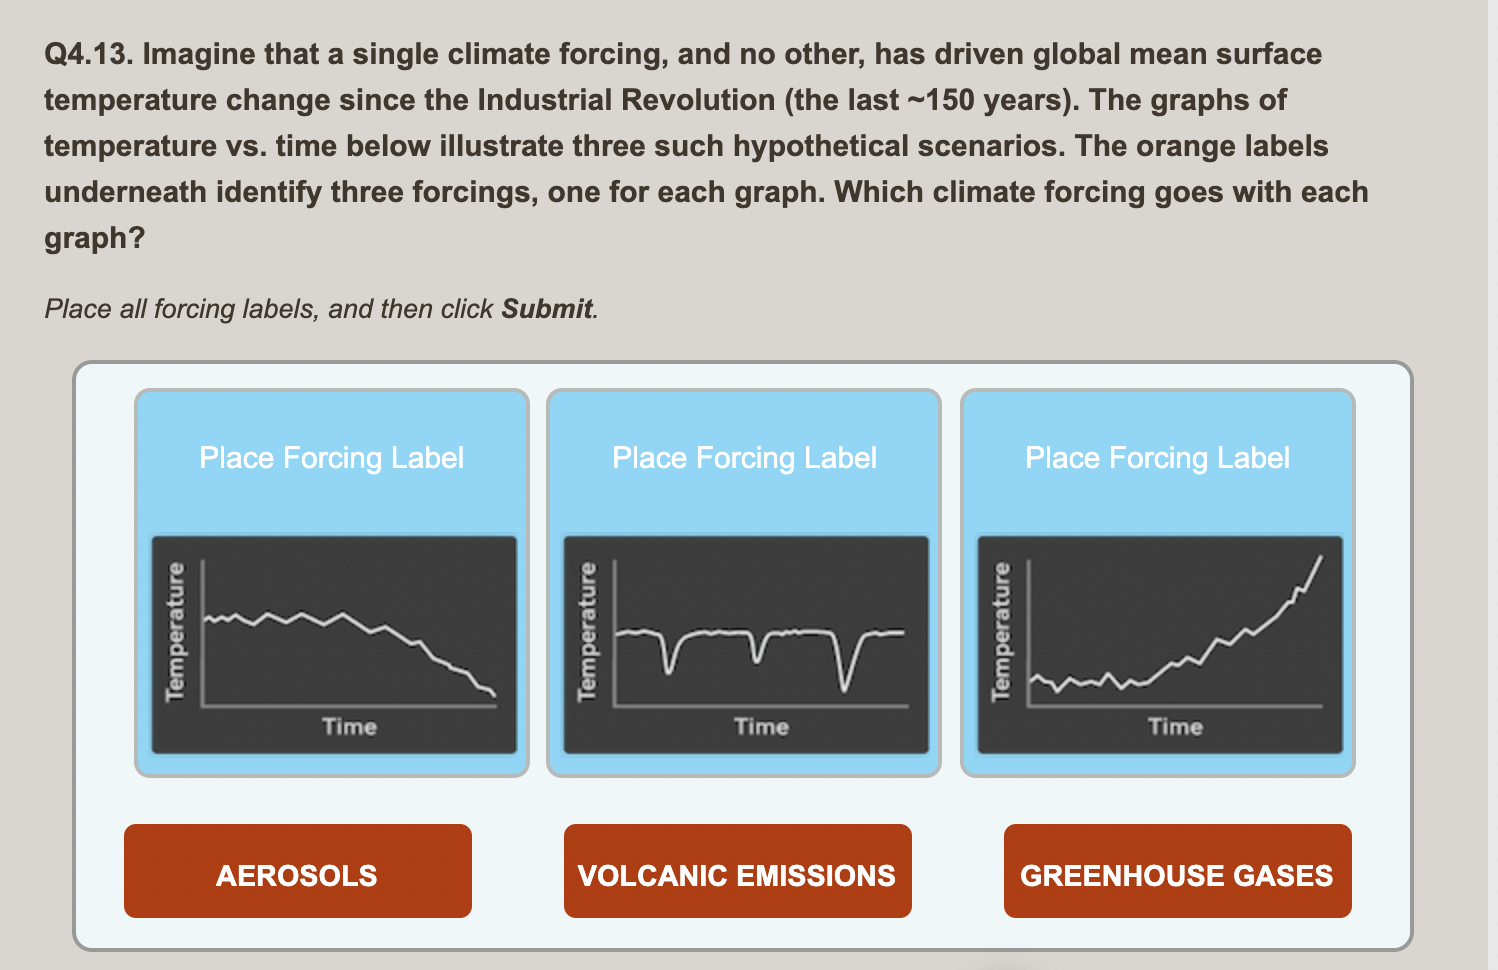Click the rightmost Place Forcing Label drop zone
The width and height of the screenshot is (1498, 970).
click(1158, 458)
